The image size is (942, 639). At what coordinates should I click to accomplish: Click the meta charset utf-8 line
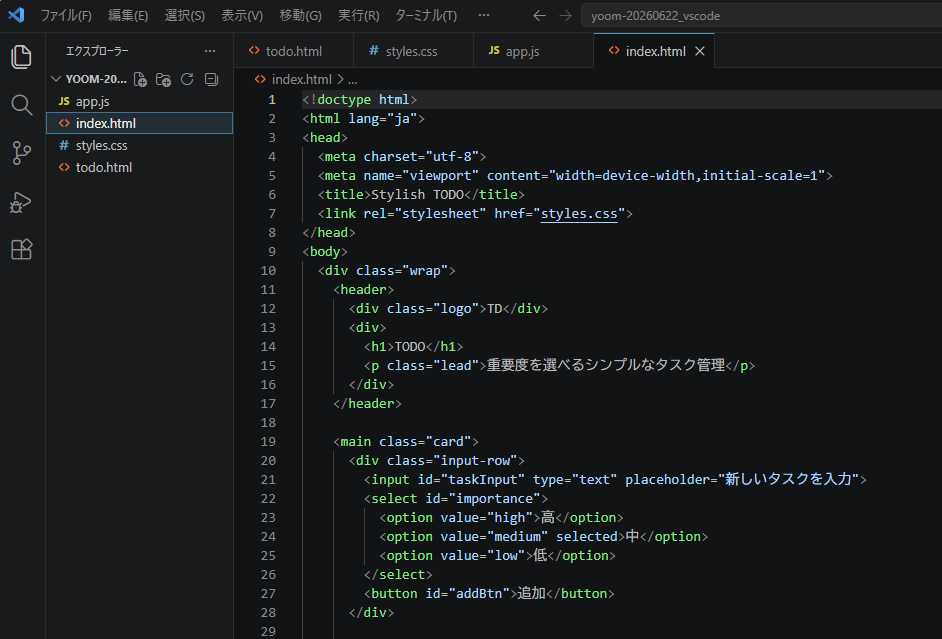pyautogui.click(x=402, y=157)
